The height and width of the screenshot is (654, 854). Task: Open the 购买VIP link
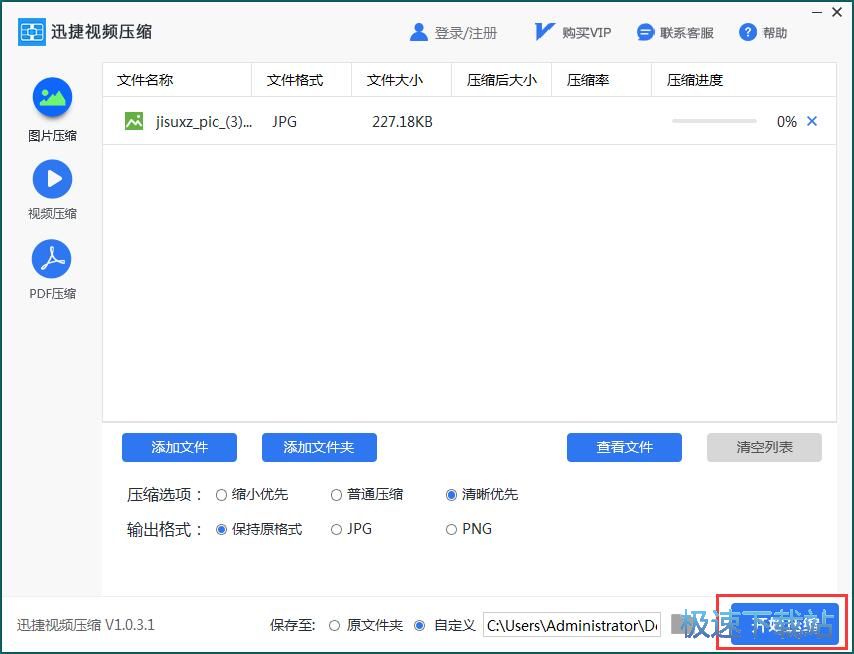[x=587, y=33]
